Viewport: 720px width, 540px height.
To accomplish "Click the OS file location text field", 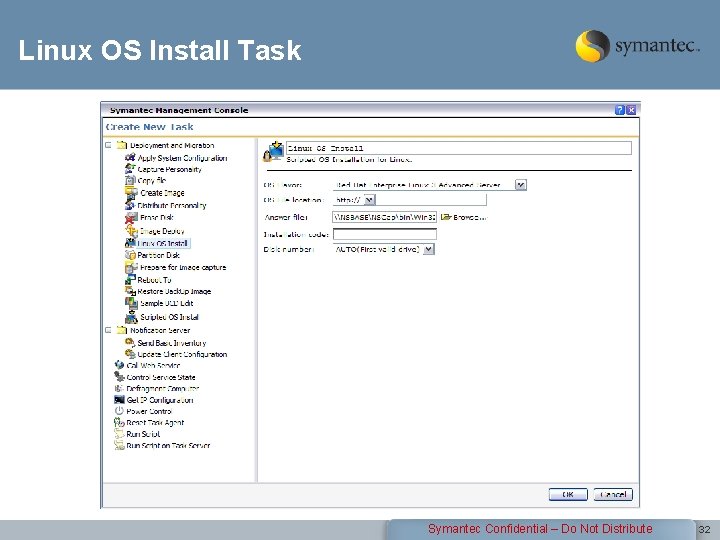I will click(x=431, y=200).
